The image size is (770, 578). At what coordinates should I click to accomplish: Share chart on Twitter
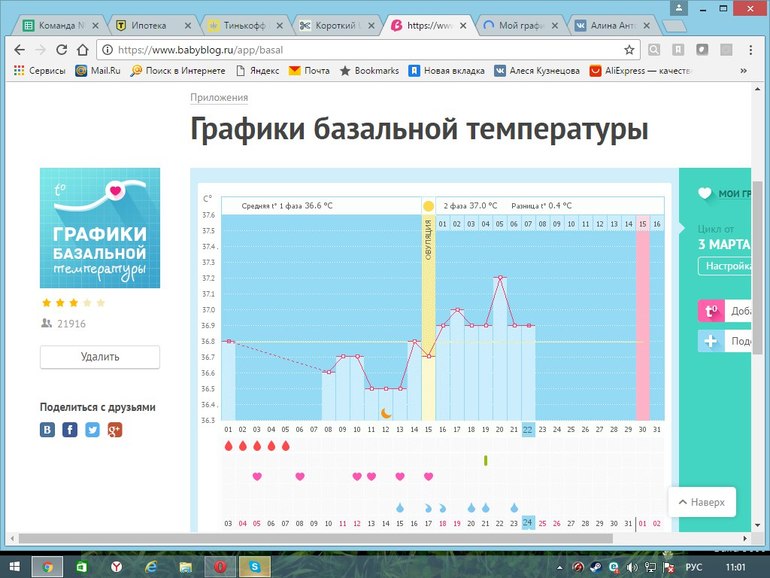pyautogui.click(x=93, y=429)
